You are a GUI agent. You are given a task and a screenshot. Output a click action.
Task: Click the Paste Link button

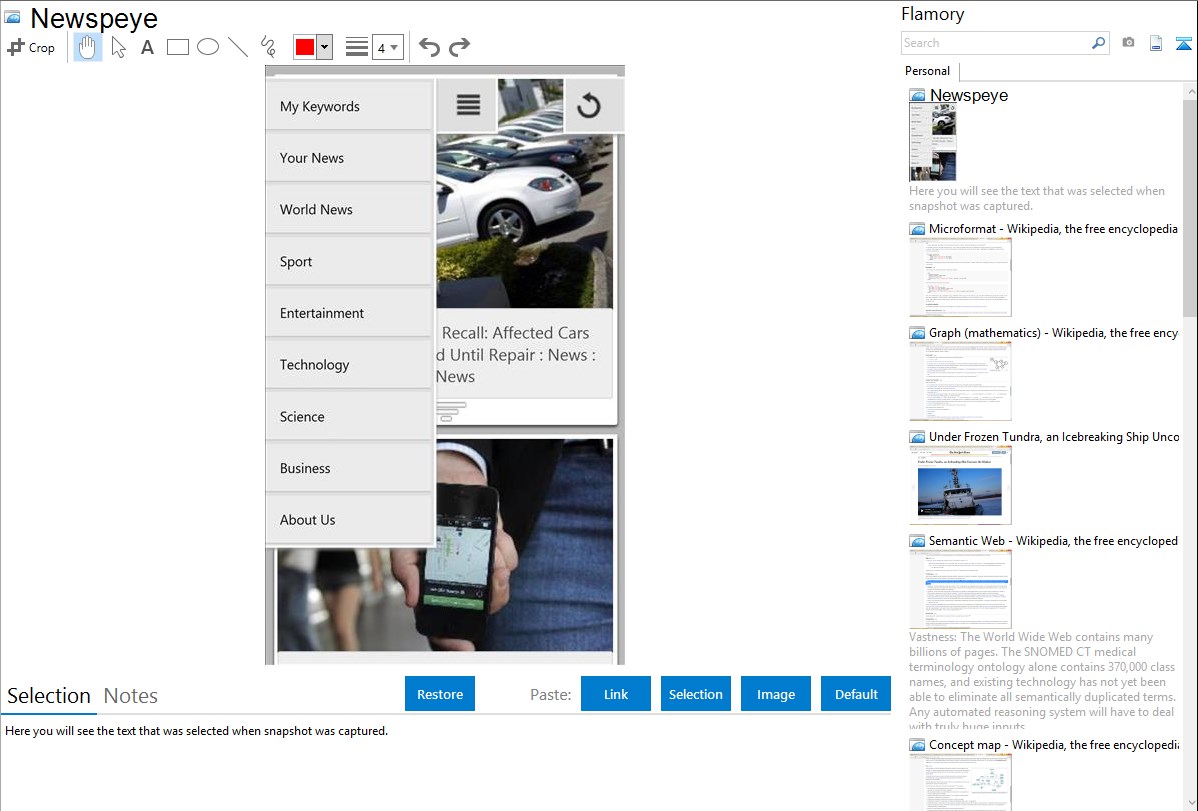pyautogui.click(x=616, y=694)
